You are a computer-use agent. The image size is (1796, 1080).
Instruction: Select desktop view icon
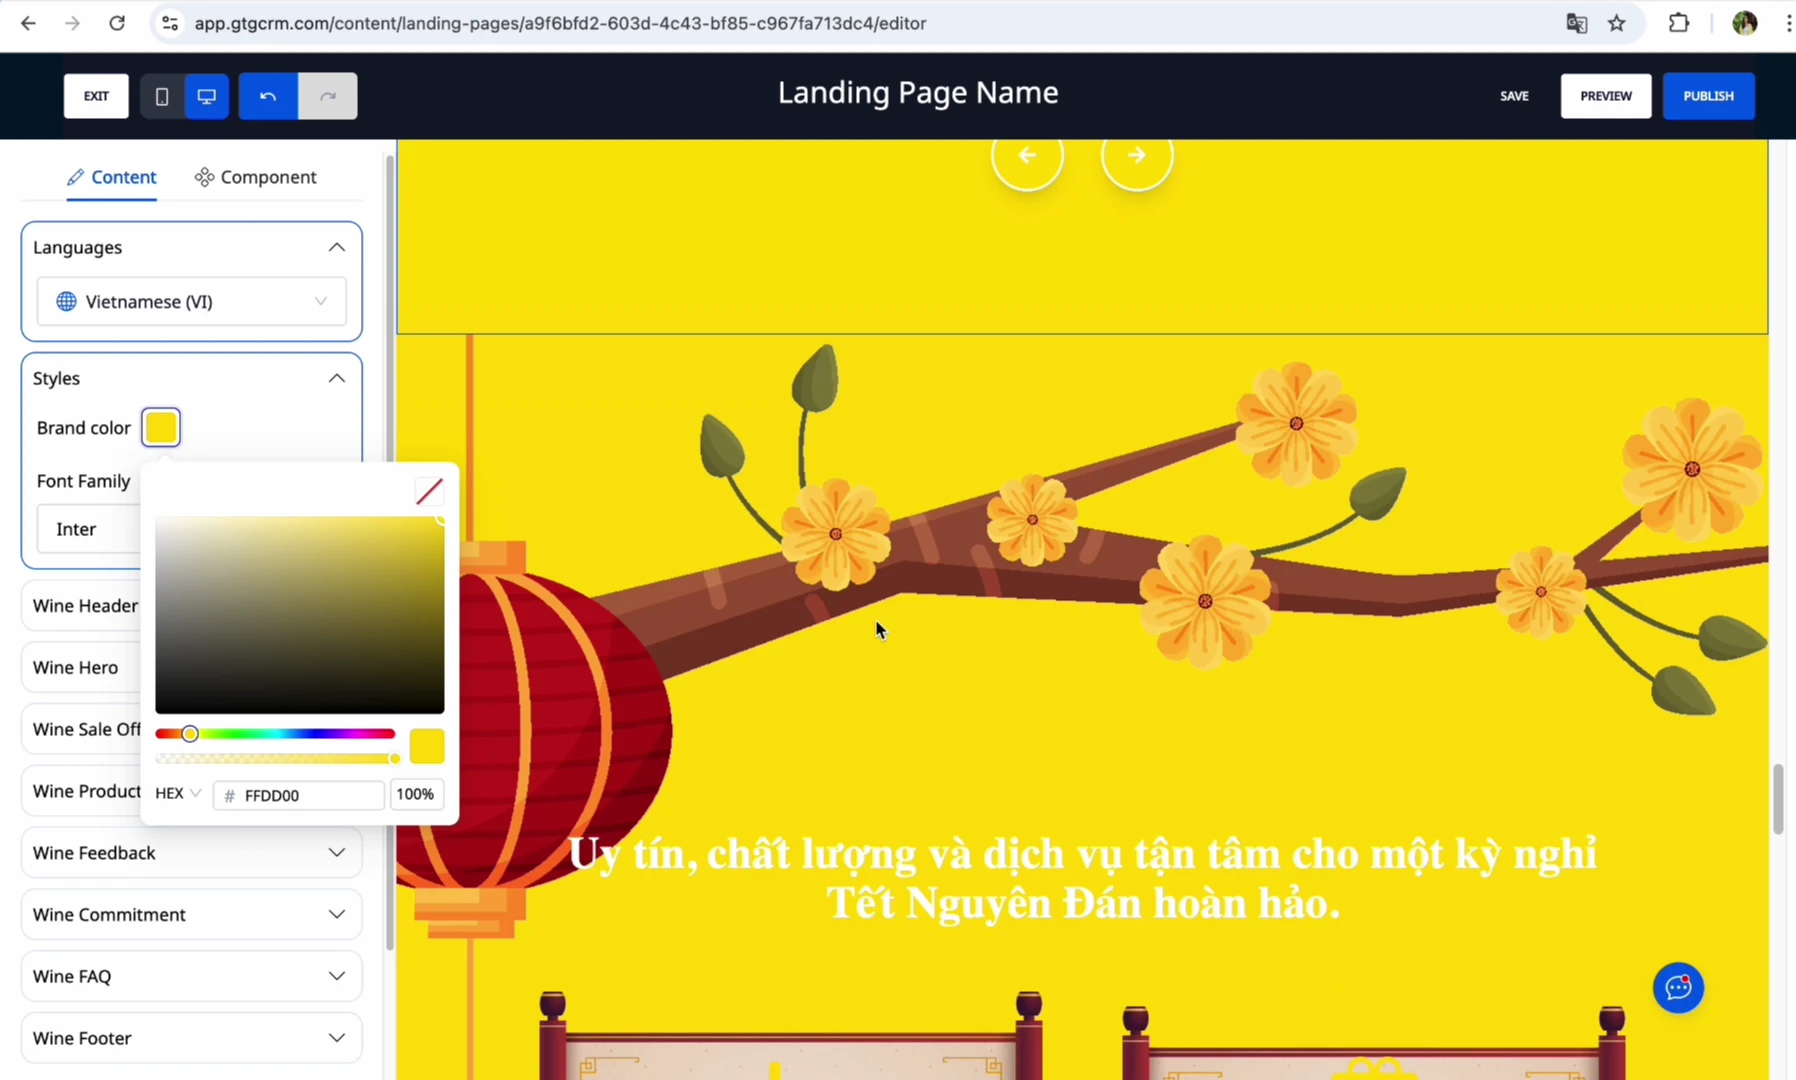tap(207, 96)
